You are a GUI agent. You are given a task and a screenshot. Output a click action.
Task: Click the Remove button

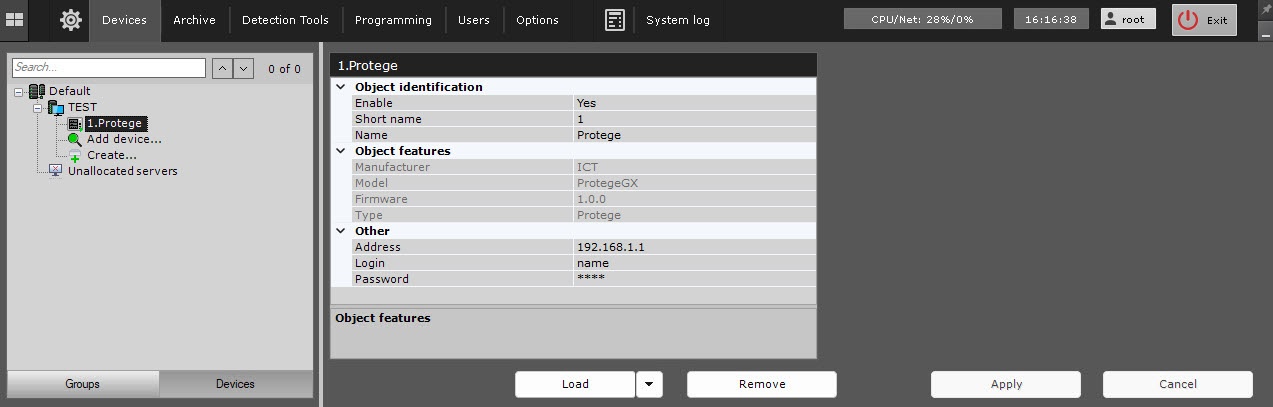click(761, 384)
